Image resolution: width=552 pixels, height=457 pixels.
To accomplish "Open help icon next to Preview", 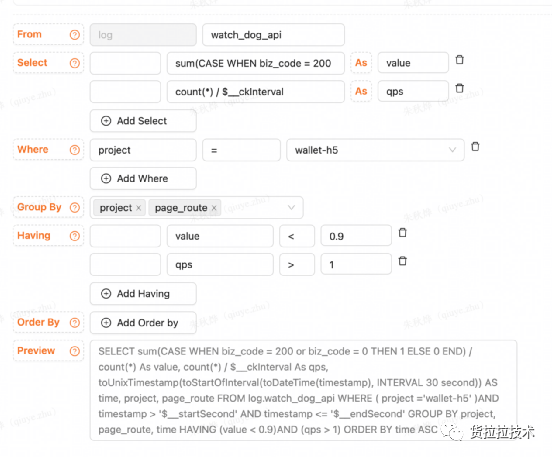I will click(x=75, y=351).
